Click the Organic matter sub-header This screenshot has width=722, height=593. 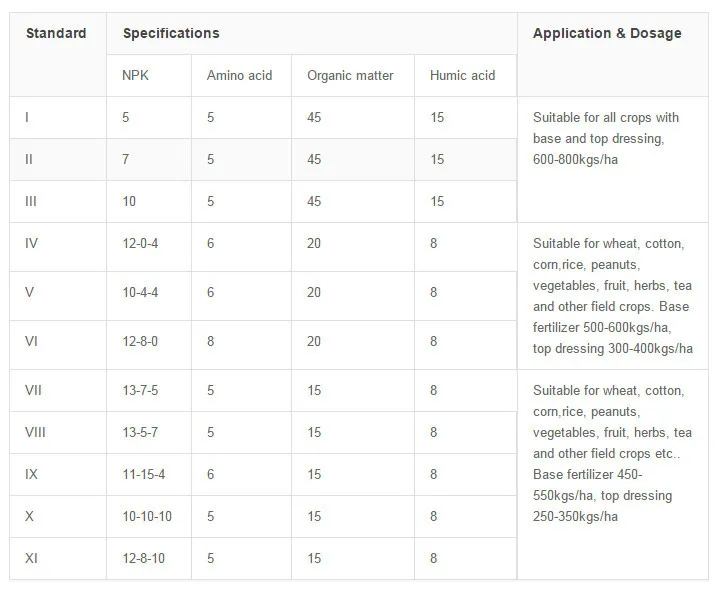(350, 76)
